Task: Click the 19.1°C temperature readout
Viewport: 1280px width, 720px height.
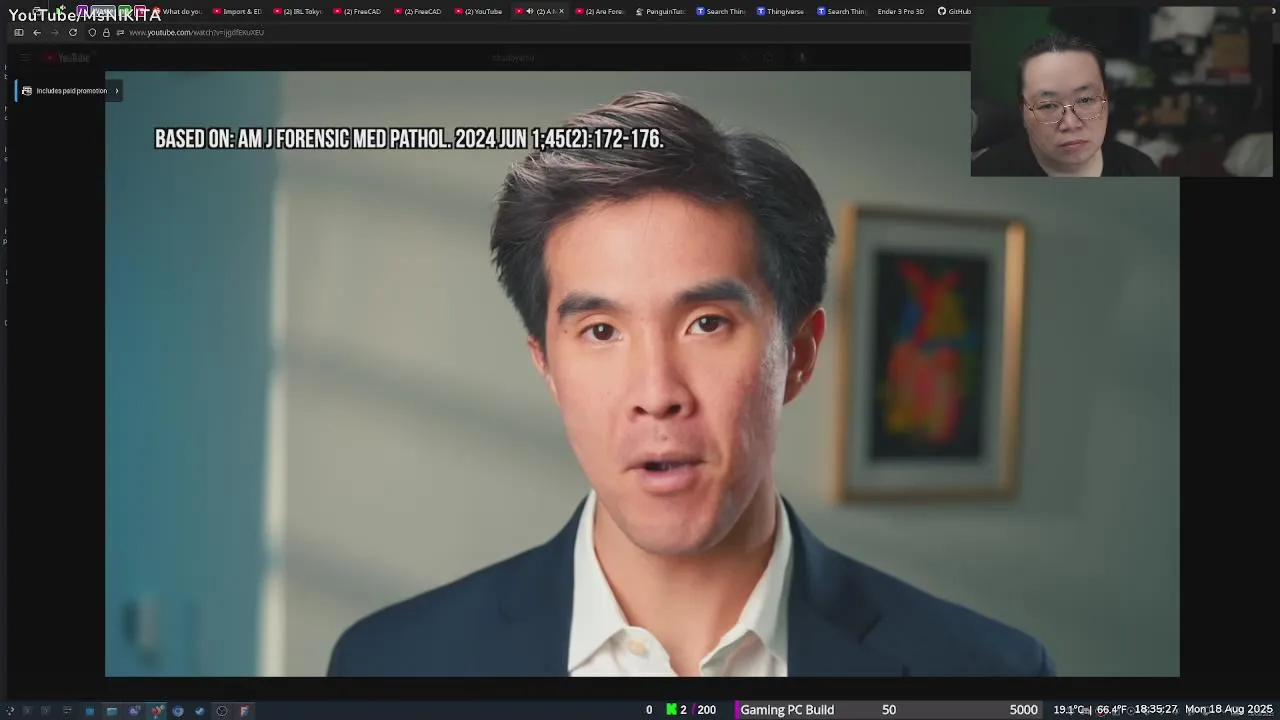Action: 1070,710
